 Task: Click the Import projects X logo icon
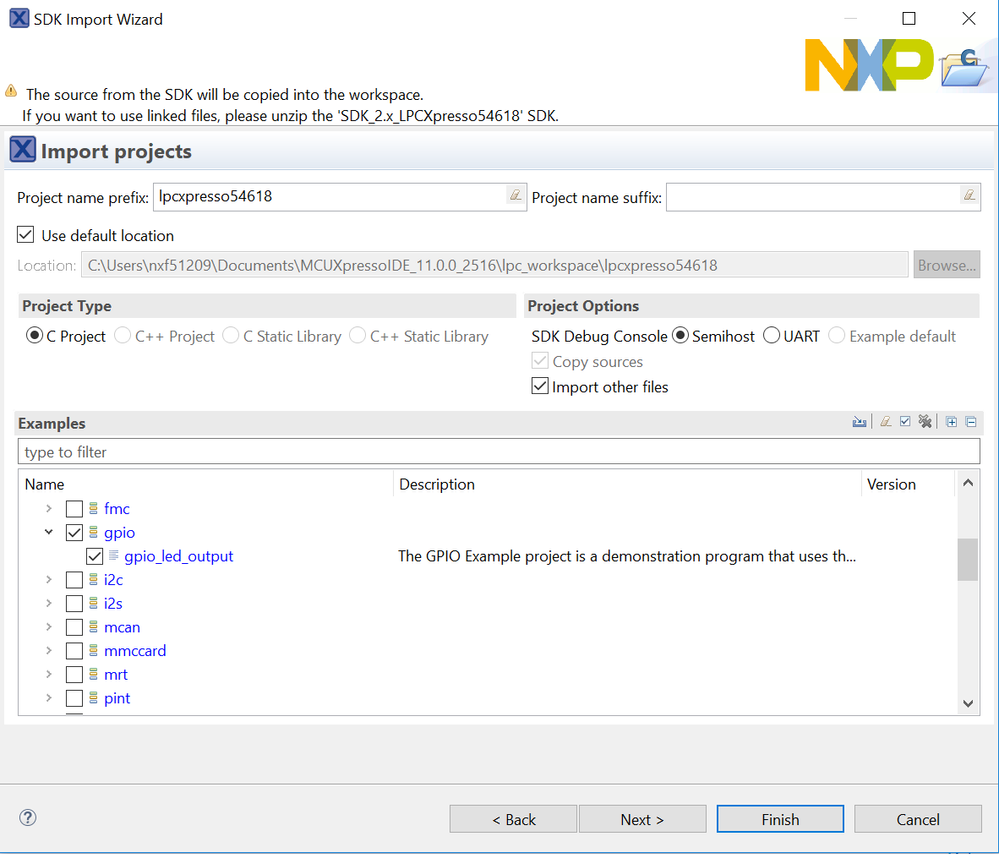tap(22, 150)
